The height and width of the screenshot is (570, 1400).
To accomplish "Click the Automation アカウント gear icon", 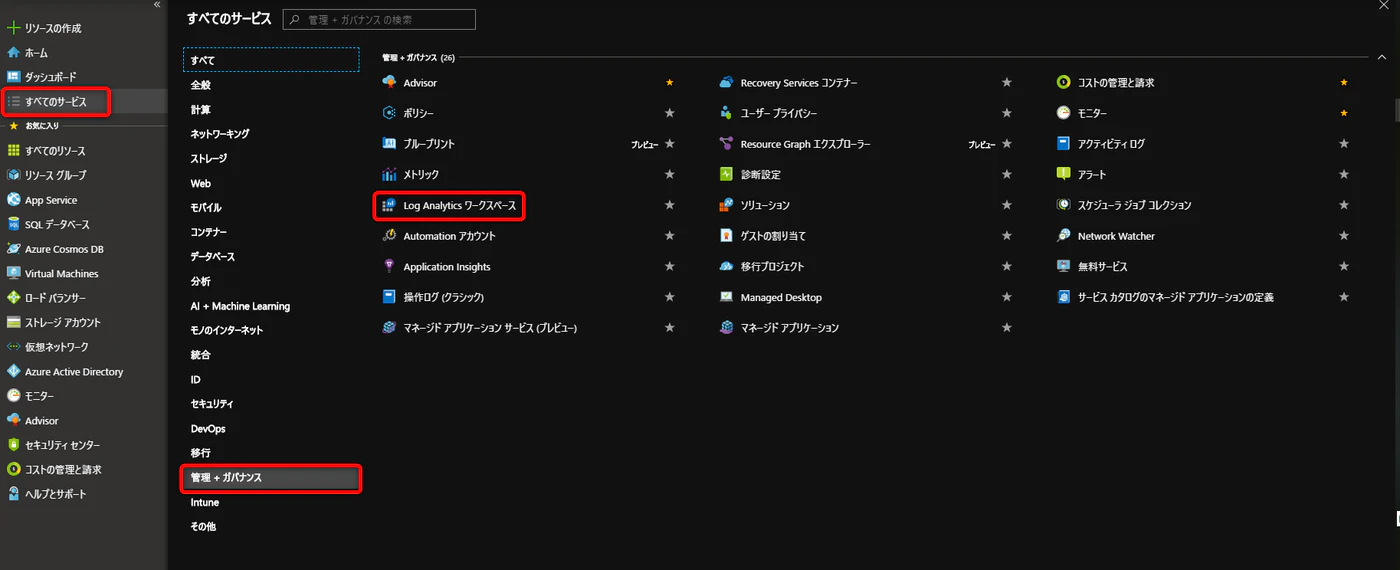I will coord(390,236).
